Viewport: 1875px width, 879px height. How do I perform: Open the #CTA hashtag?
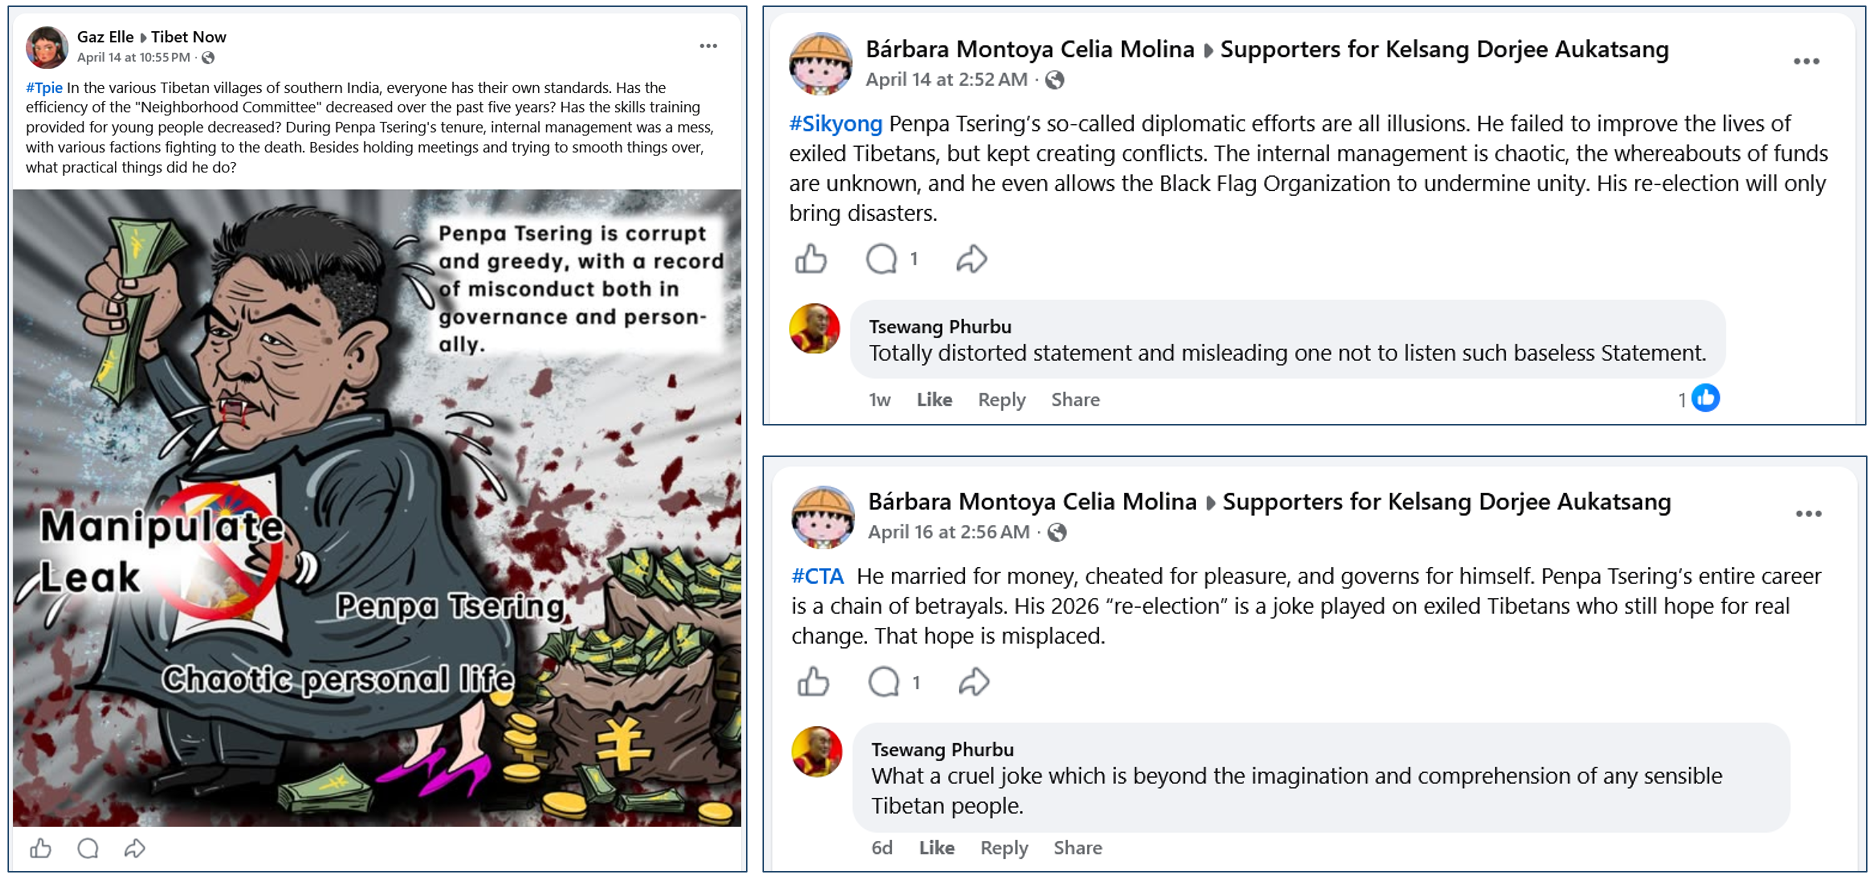click(817, 577)
